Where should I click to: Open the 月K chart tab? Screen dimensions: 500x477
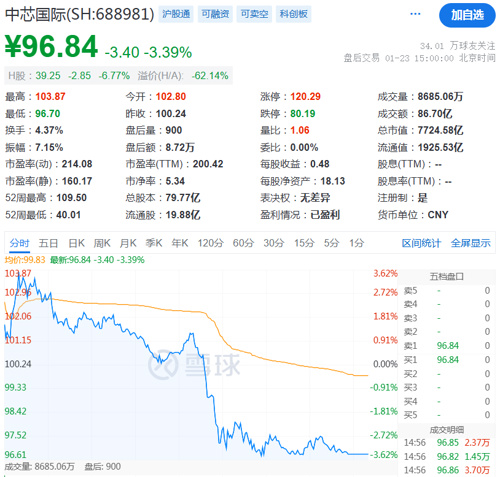tap(128, 243)
